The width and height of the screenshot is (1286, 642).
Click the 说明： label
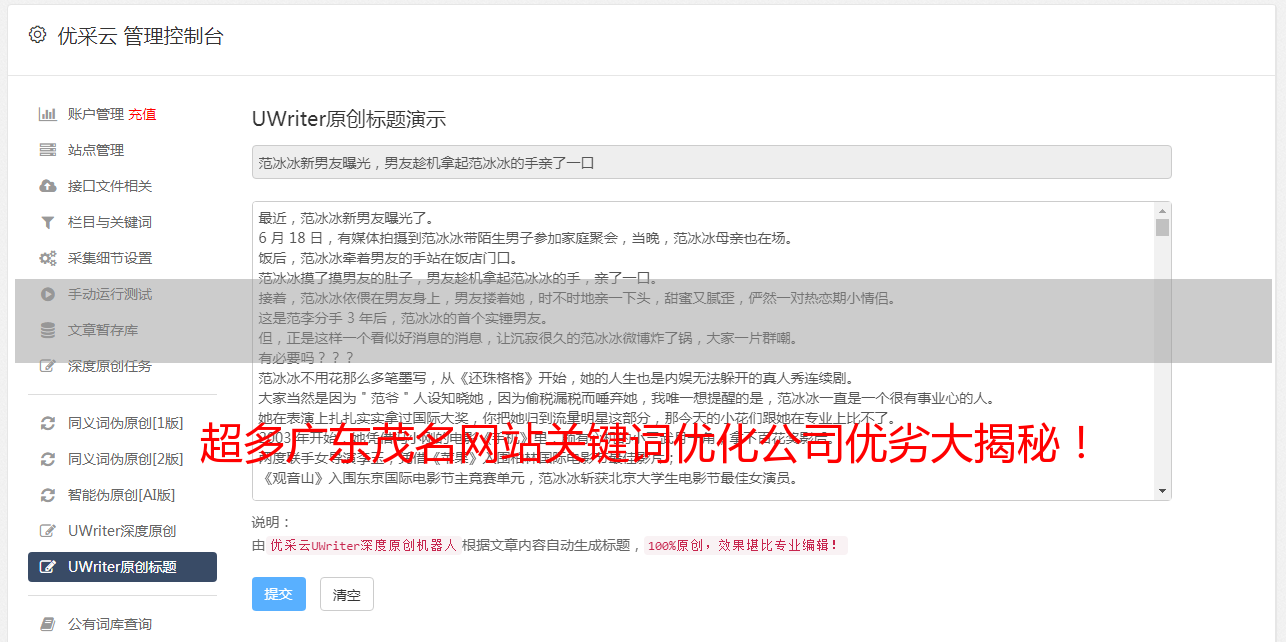272,522
